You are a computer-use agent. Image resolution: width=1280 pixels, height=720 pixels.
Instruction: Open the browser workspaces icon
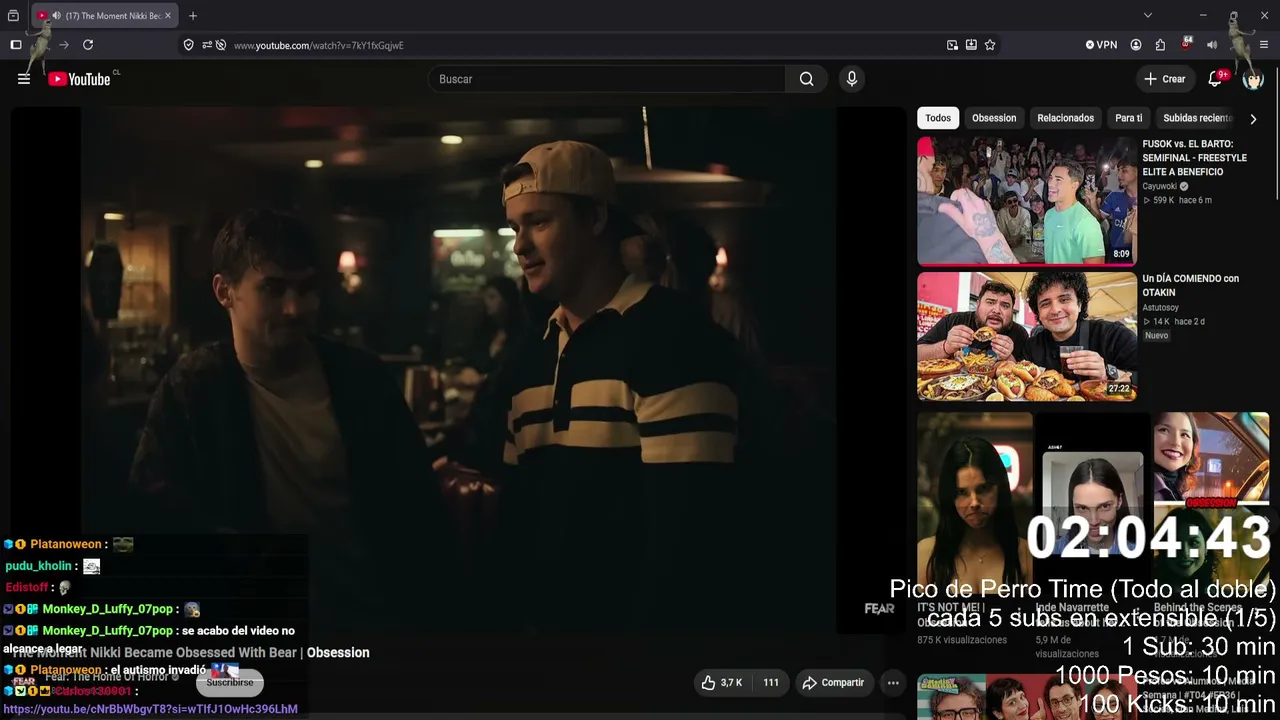pyautogui.click(x=13, y=16)
